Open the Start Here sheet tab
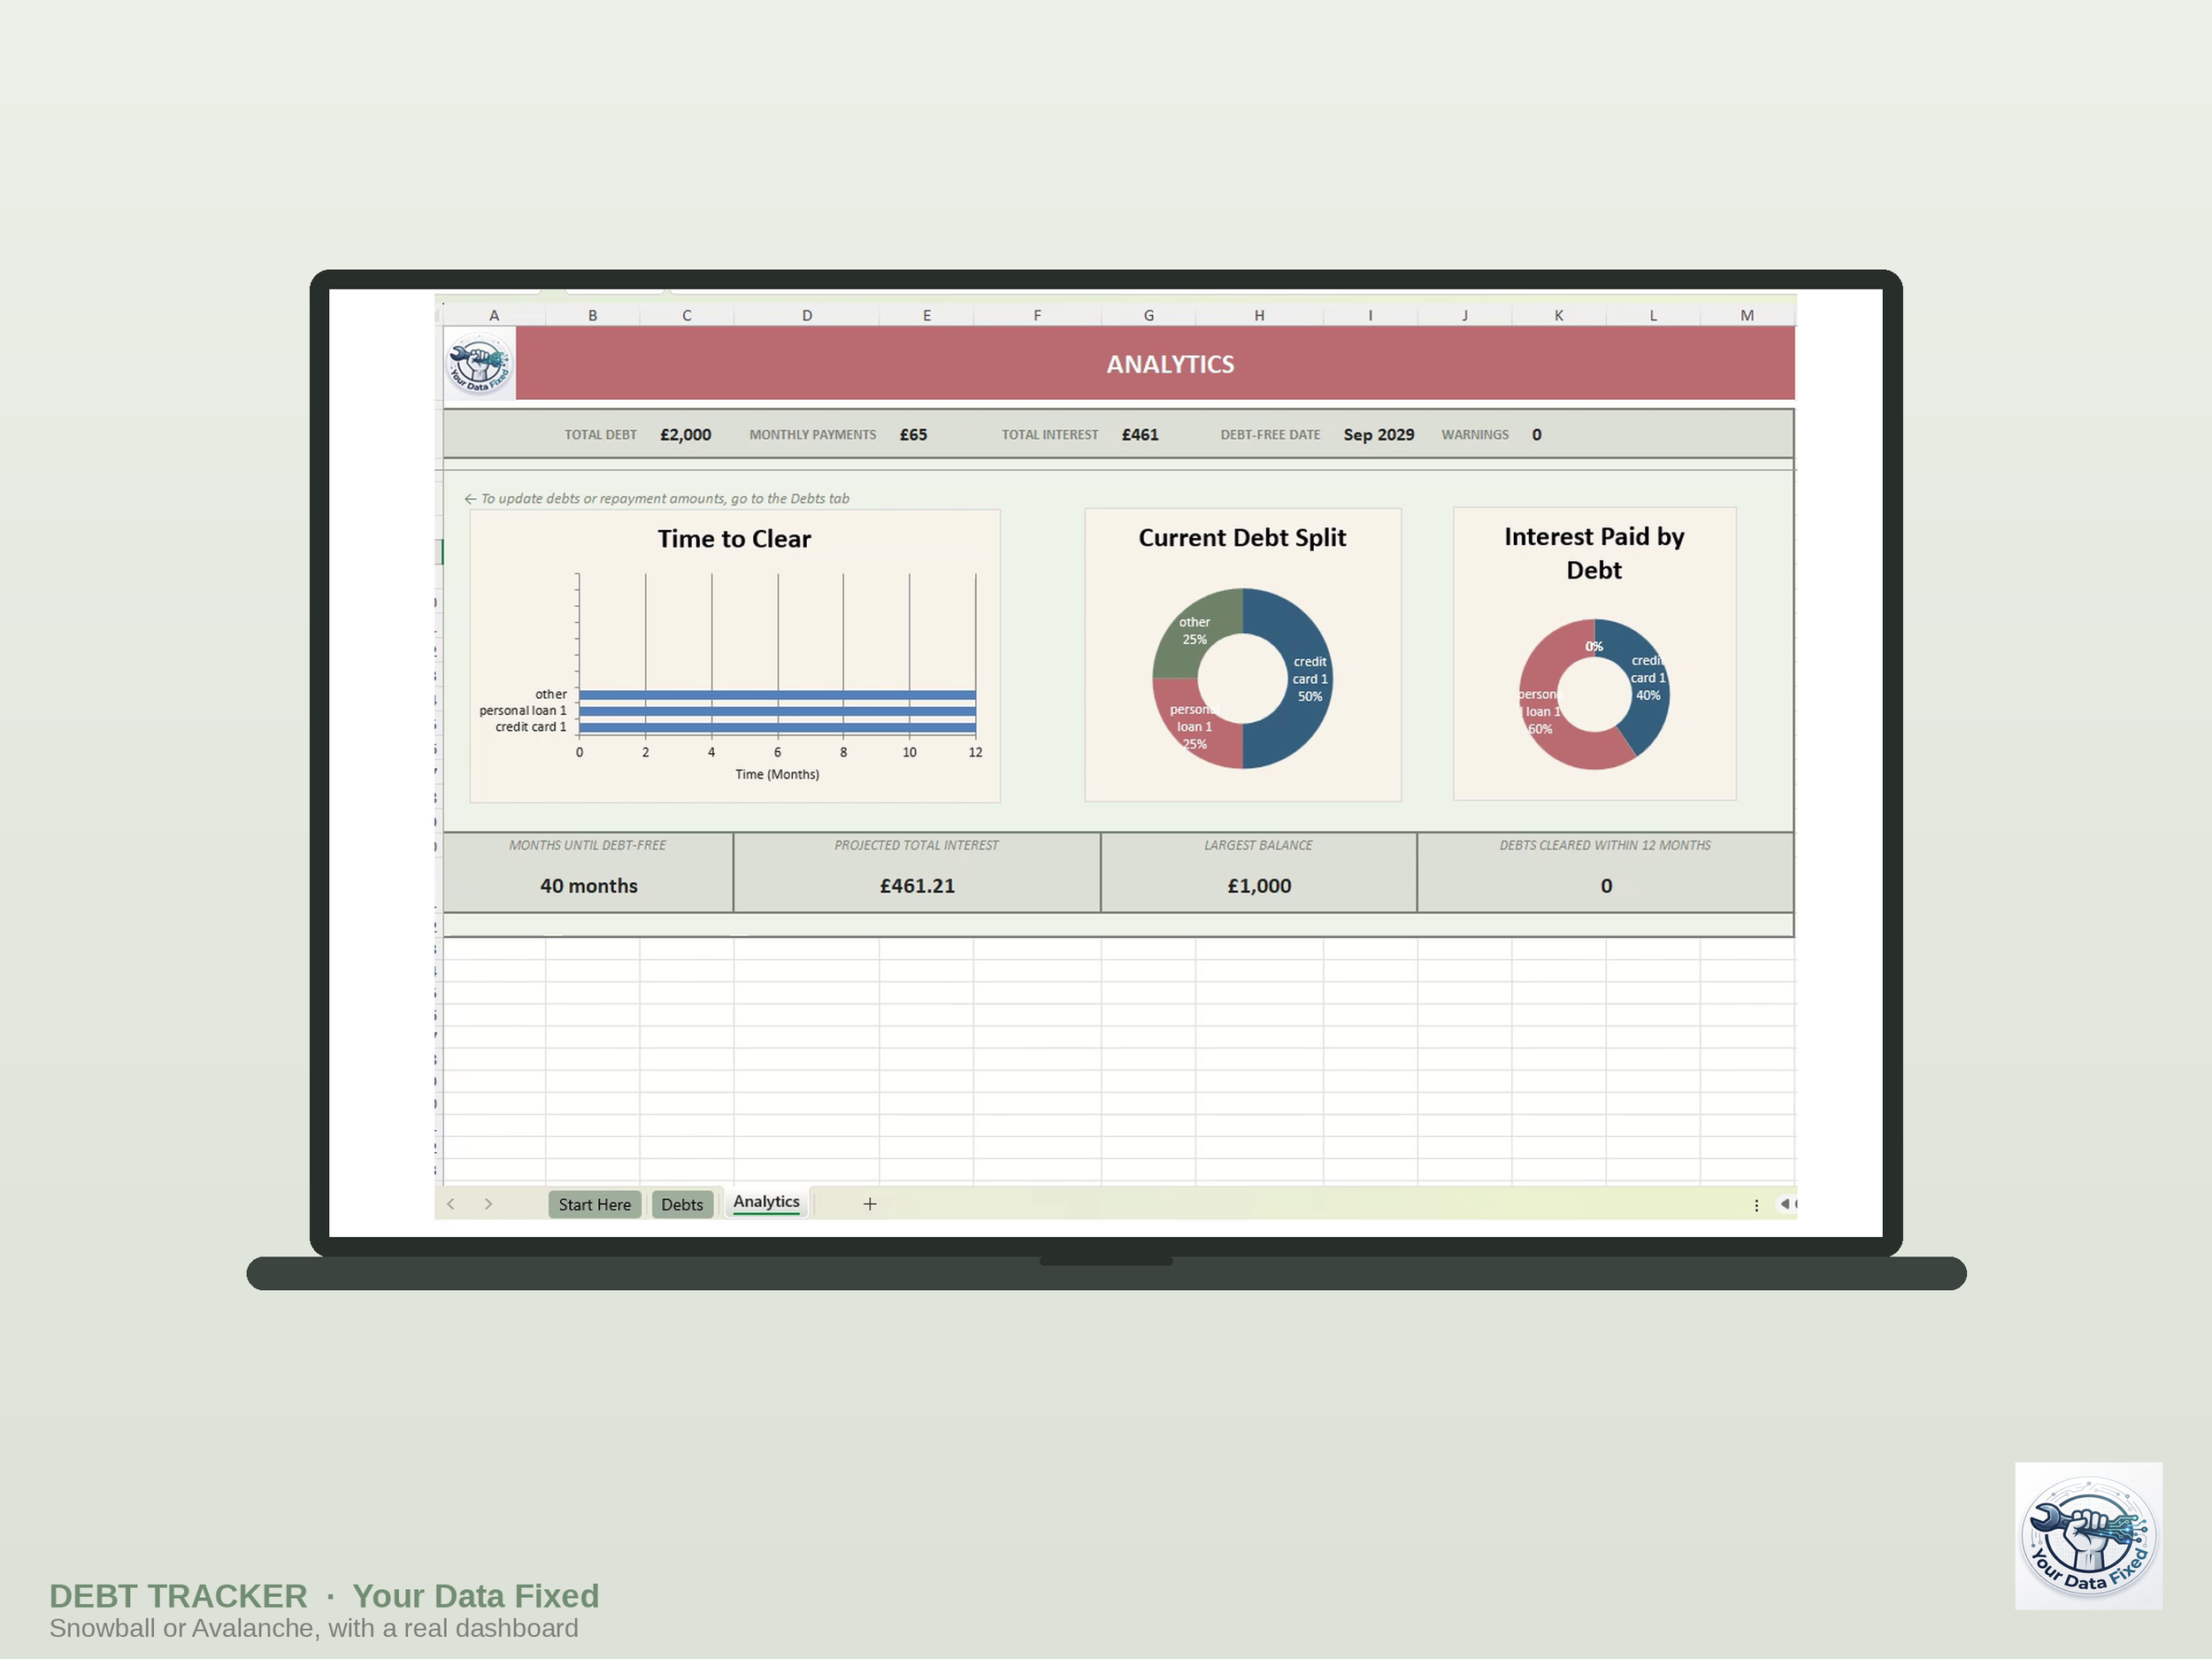Image resolution: width=2212 pixels, height=1659 pixels. click(595, 1204)
